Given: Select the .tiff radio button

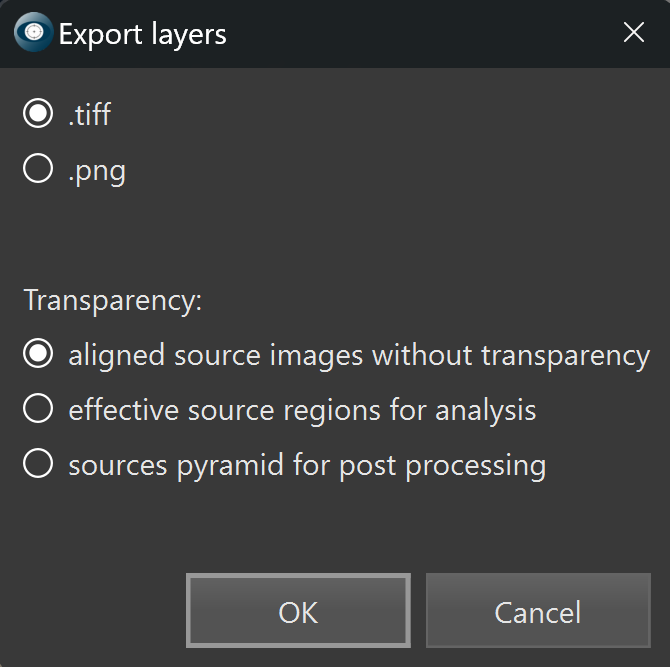Looking at the screenshot, I should coord(38,114).
